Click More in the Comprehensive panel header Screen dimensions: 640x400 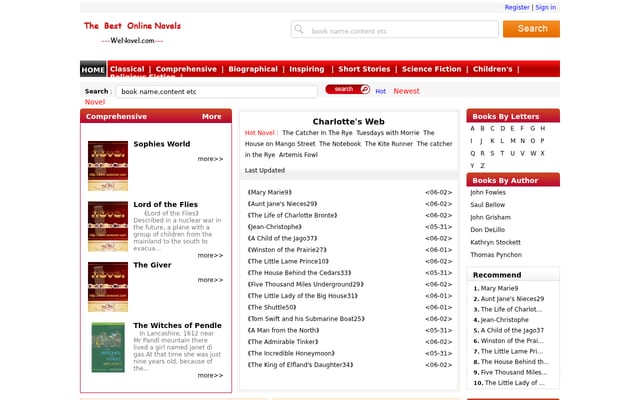pos(211,116)
